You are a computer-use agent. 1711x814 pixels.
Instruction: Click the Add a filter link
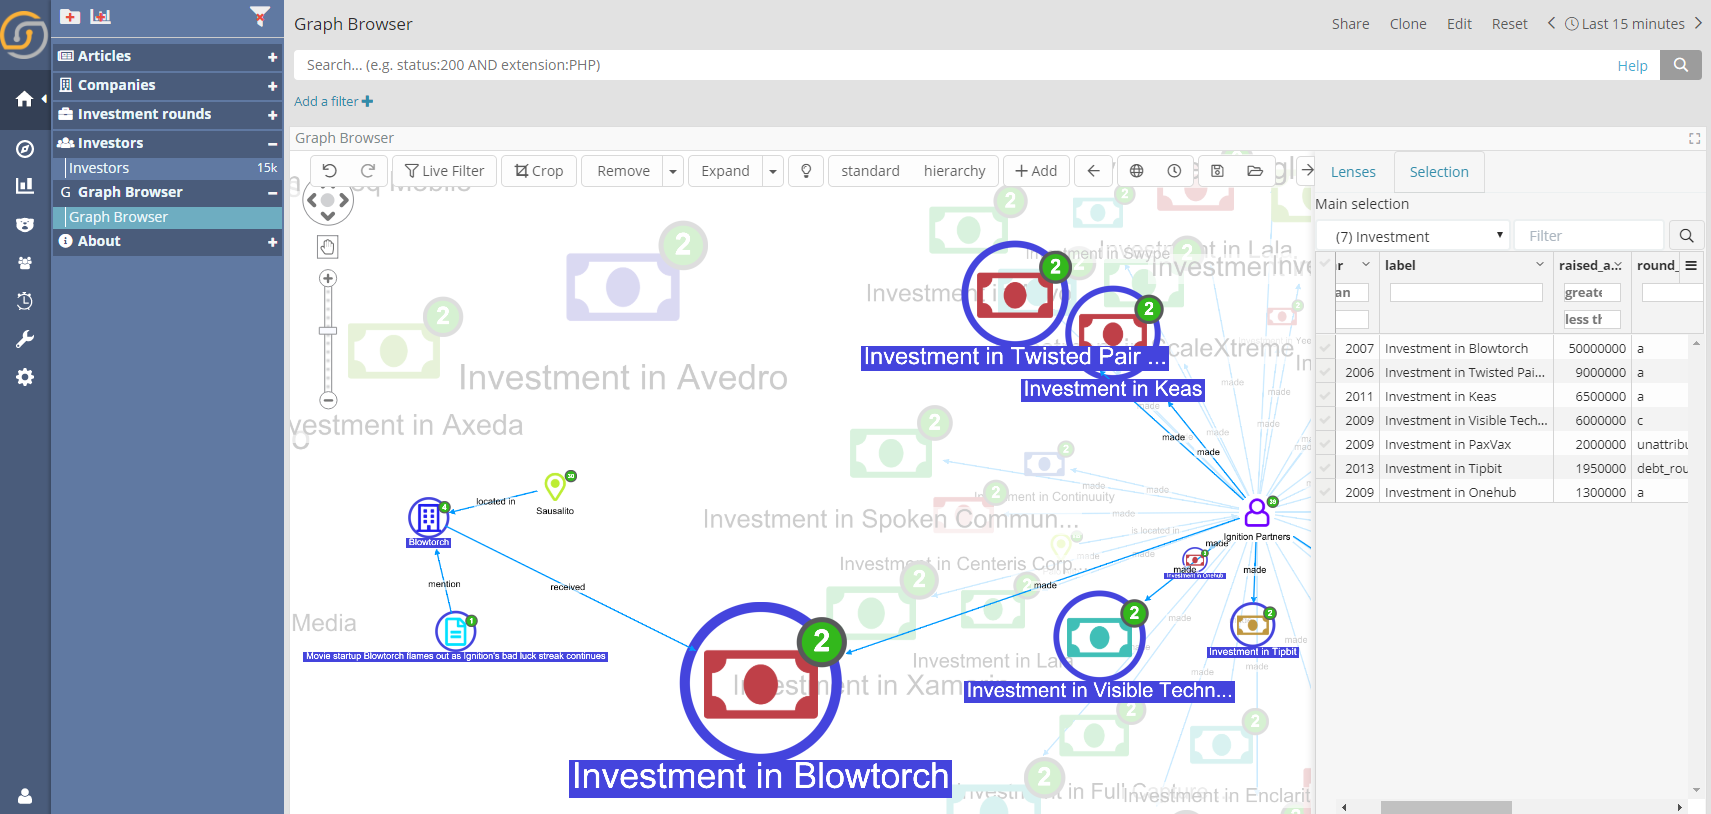(333, 102)
